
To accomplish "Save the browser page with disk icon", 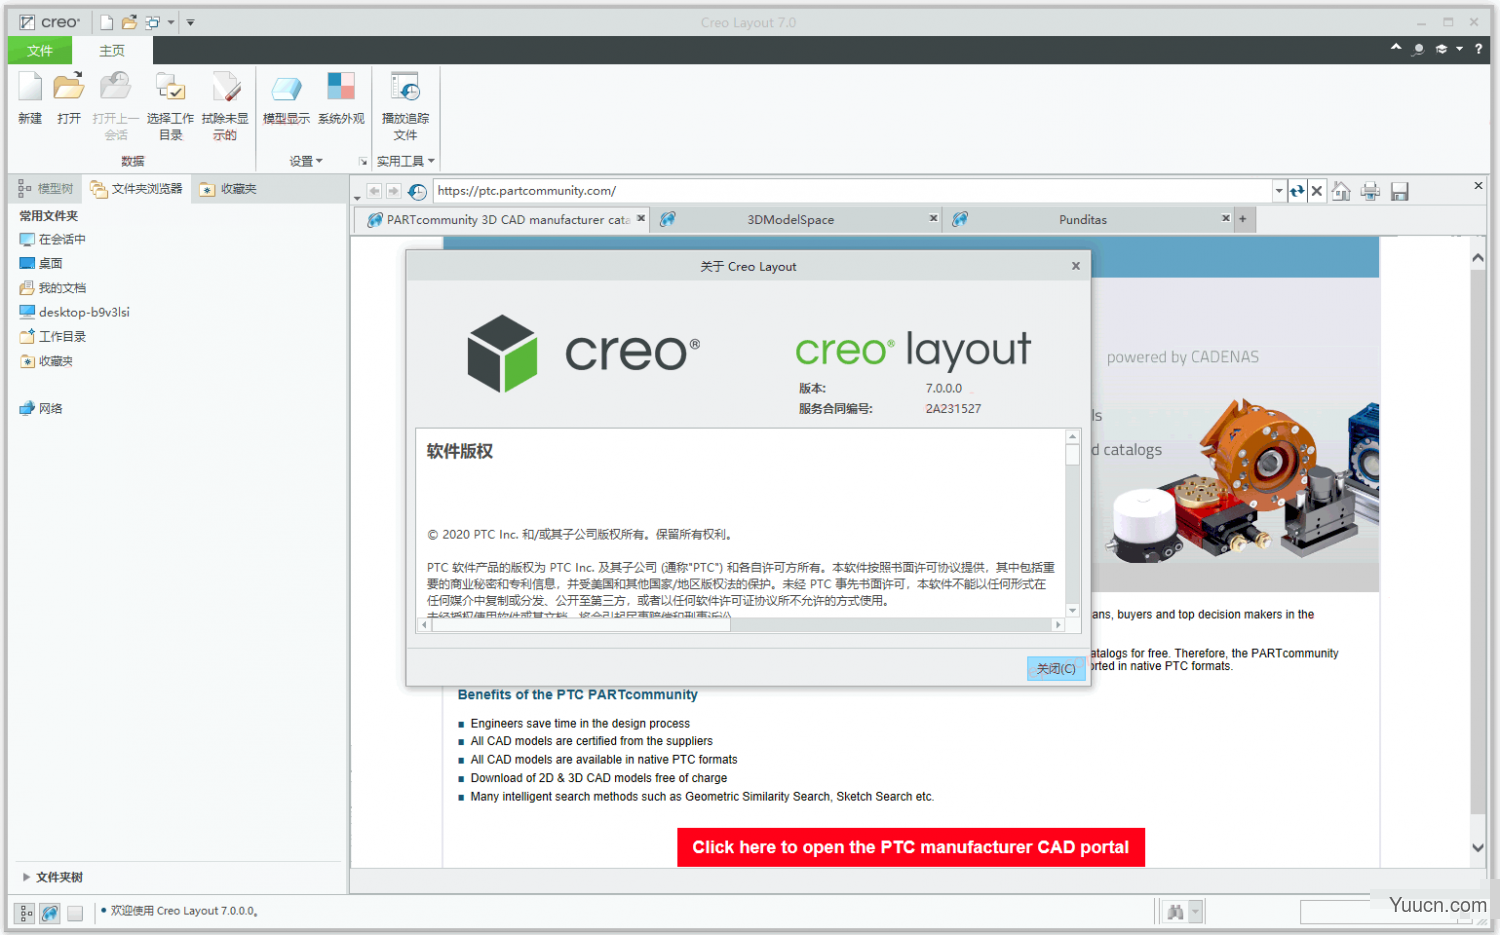I will 1399,191.
